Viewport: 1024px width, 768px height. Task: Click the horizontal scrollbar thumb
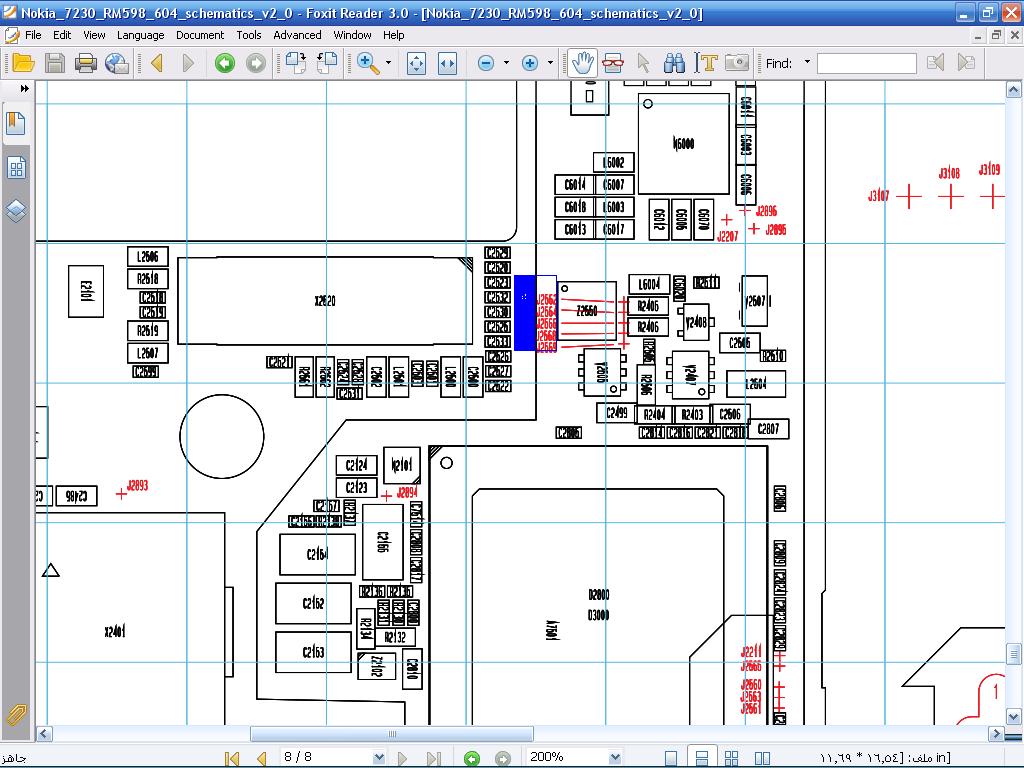[392, 734]
